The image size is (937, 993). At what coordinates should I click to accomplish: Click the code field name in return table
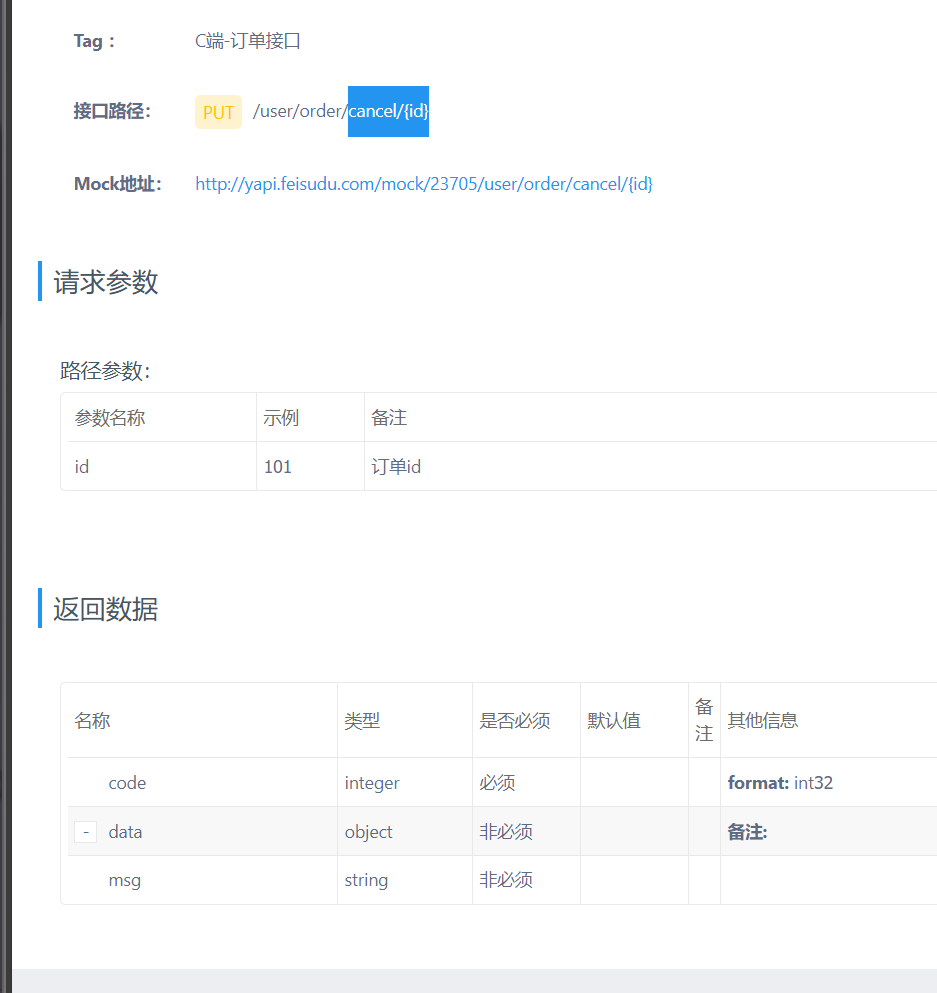127,782
